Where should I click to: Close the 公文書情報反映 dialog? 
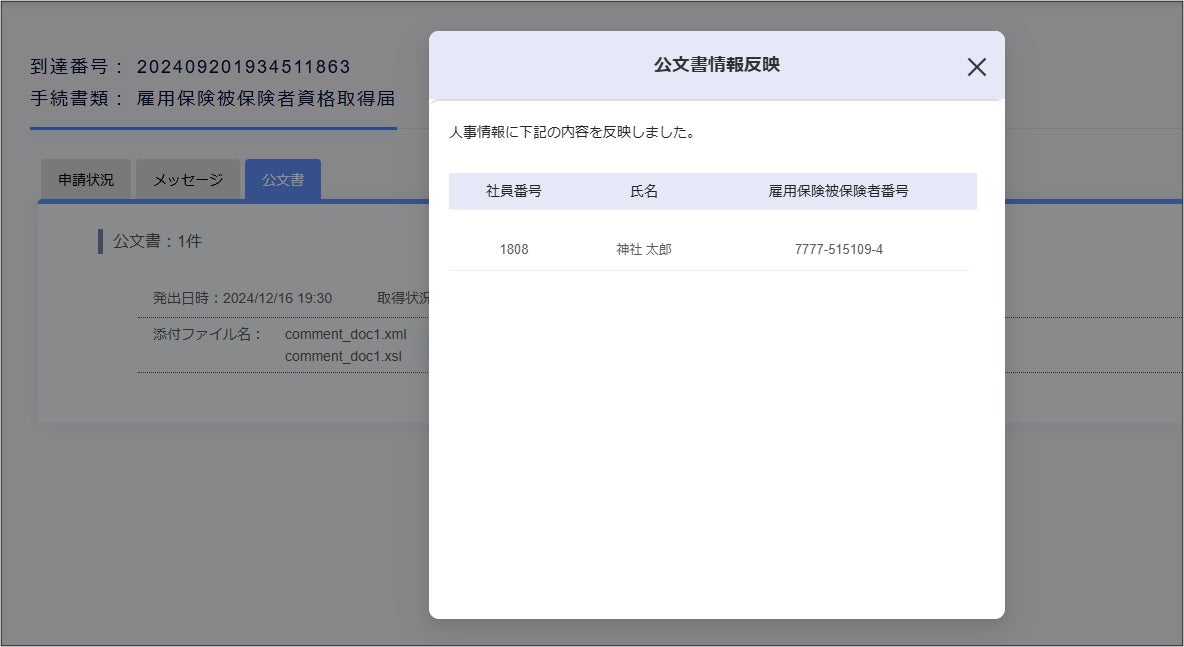point(976,67)
